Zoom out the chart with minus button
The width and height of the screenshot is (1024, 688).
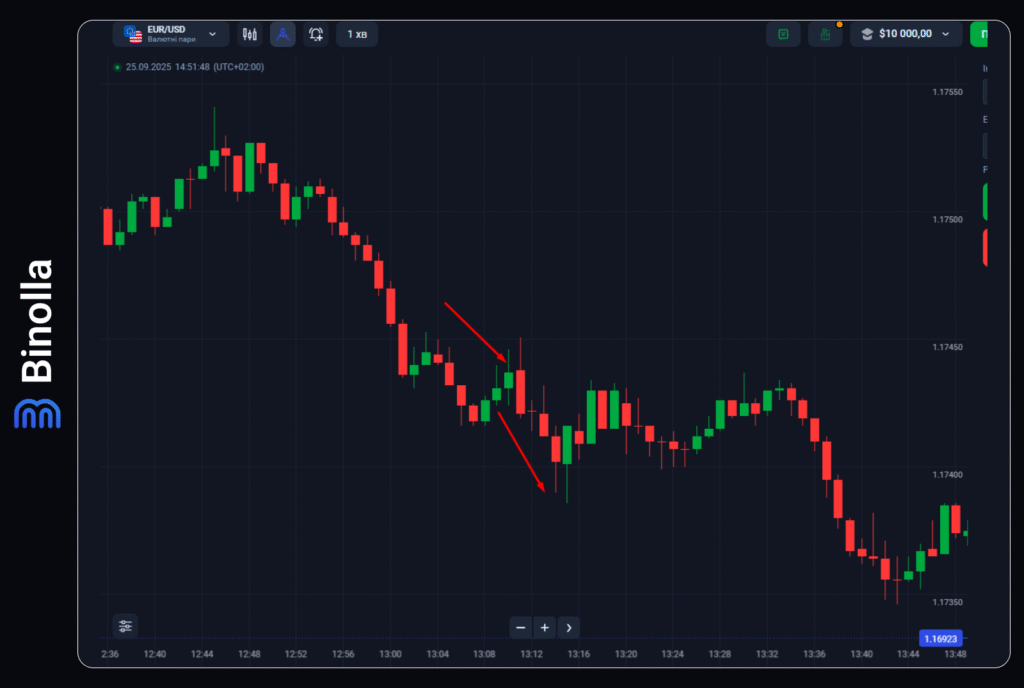tap(520, 628)
